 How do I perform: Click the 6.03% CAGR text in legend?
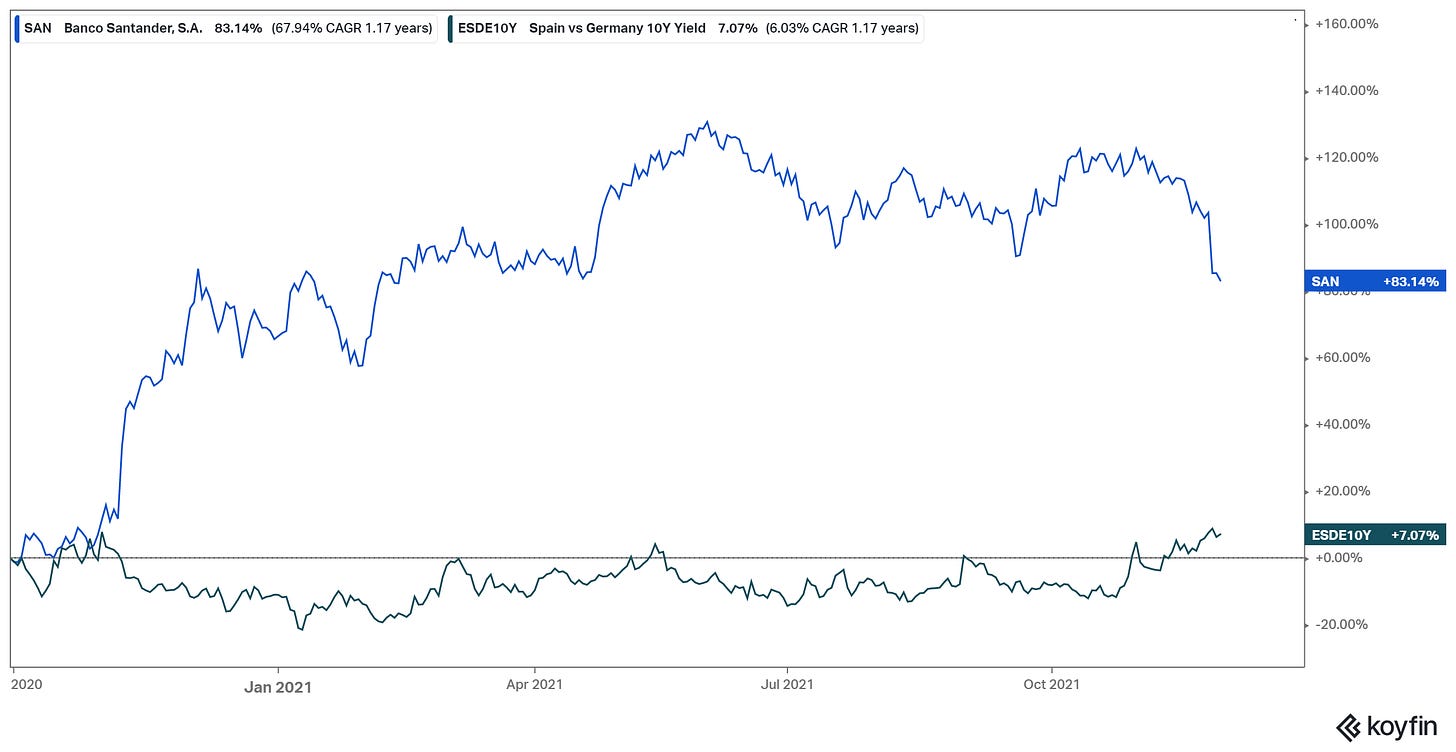click(x=842, y=28)
